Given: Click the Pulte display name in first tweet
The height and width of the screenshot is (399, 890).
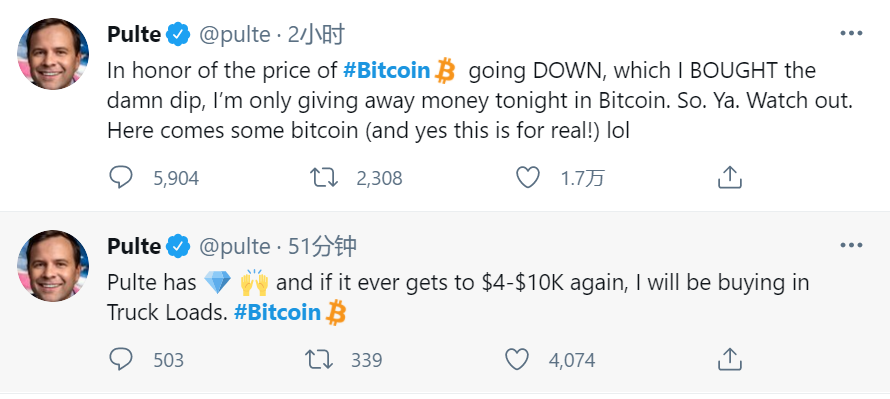Looking at the screenshot, I should pos(134,35).
